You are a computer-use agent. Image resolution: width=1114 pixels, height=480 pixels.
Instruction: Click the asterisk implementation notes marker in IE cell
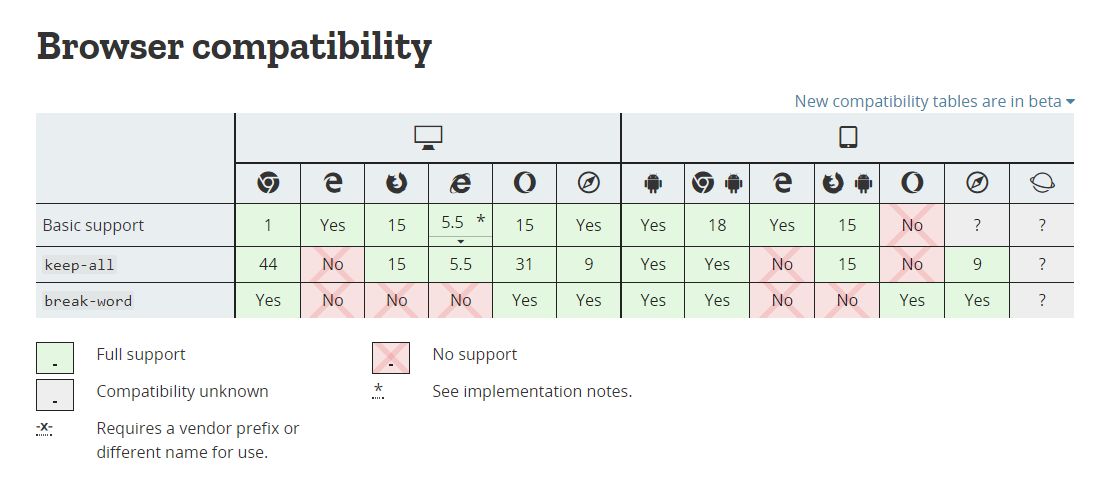coord(481,219)
